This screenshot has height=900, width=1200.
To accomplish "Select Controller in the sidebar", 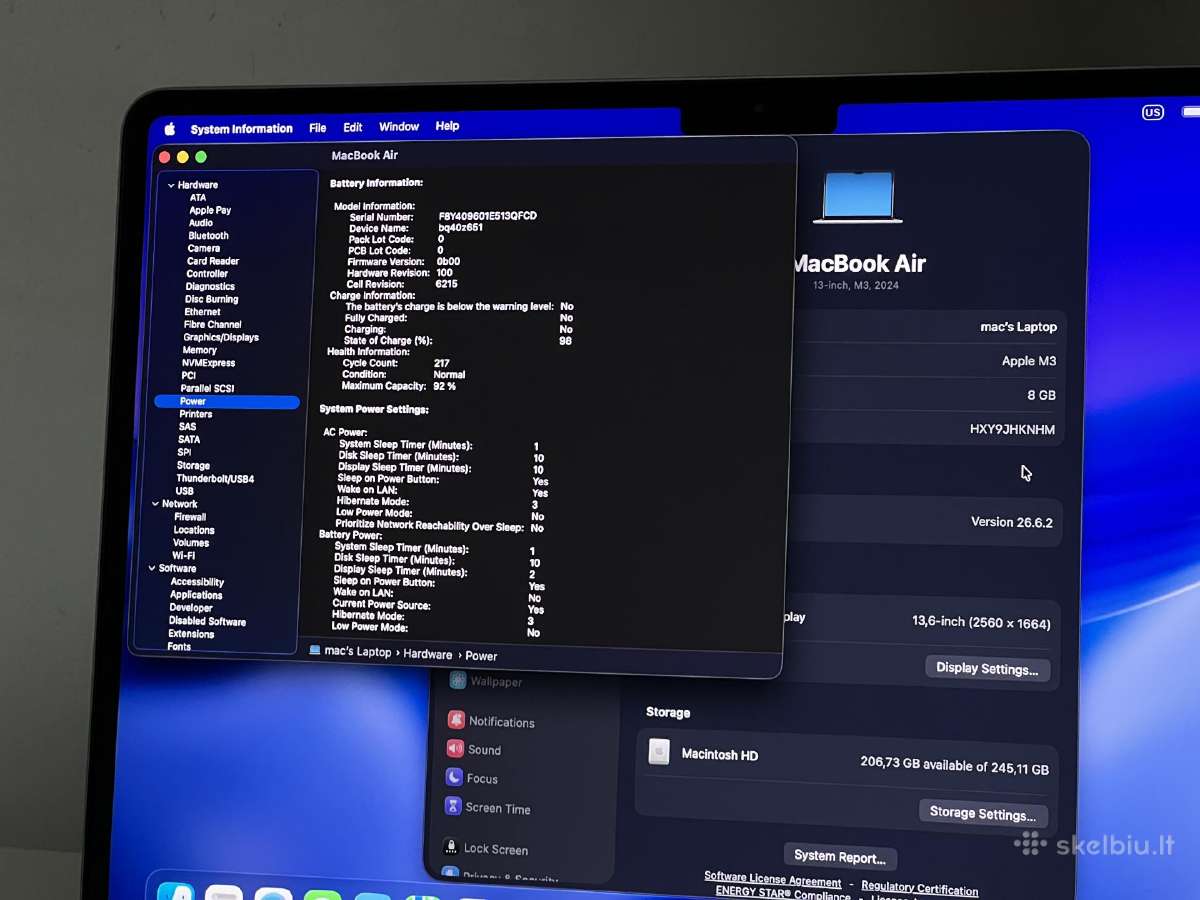I will click(x=207, y=274).
